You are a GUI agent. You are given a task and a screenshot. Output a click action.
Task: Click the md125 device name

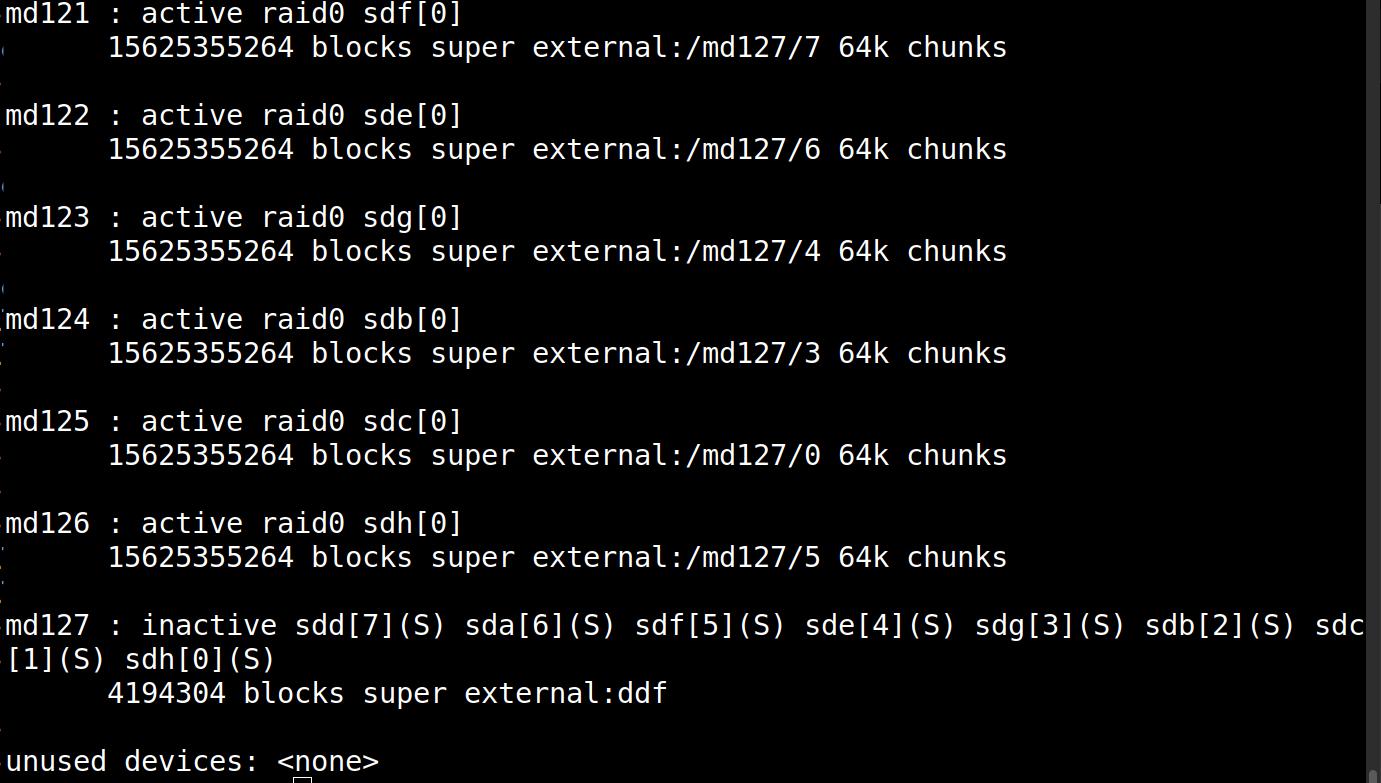(47, 422)
